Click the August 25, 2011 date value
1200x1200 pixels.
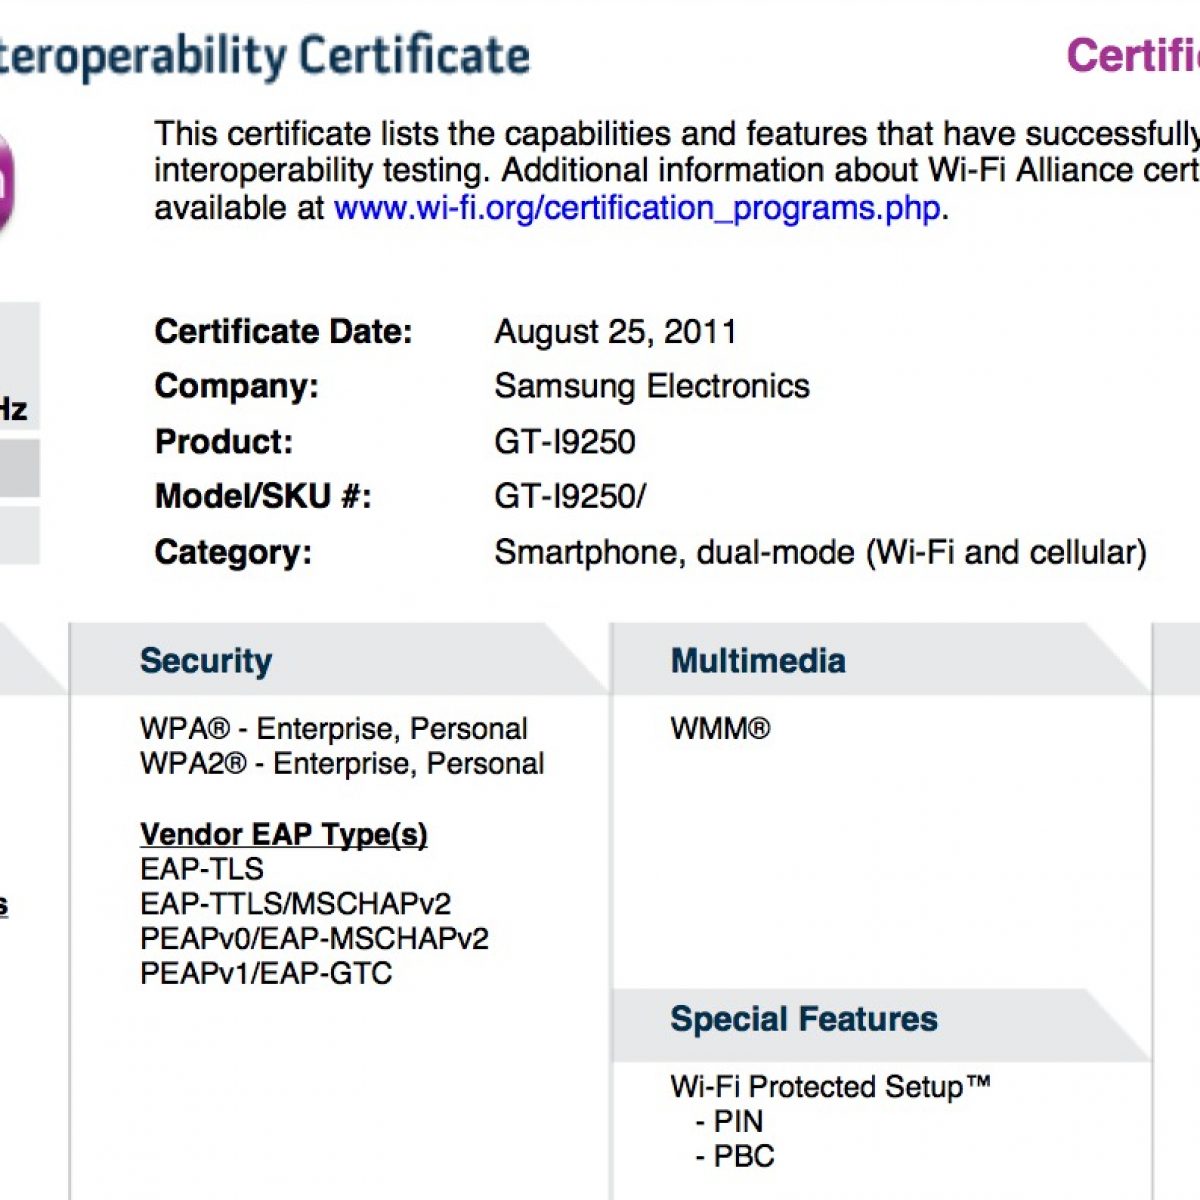[615, 332]
